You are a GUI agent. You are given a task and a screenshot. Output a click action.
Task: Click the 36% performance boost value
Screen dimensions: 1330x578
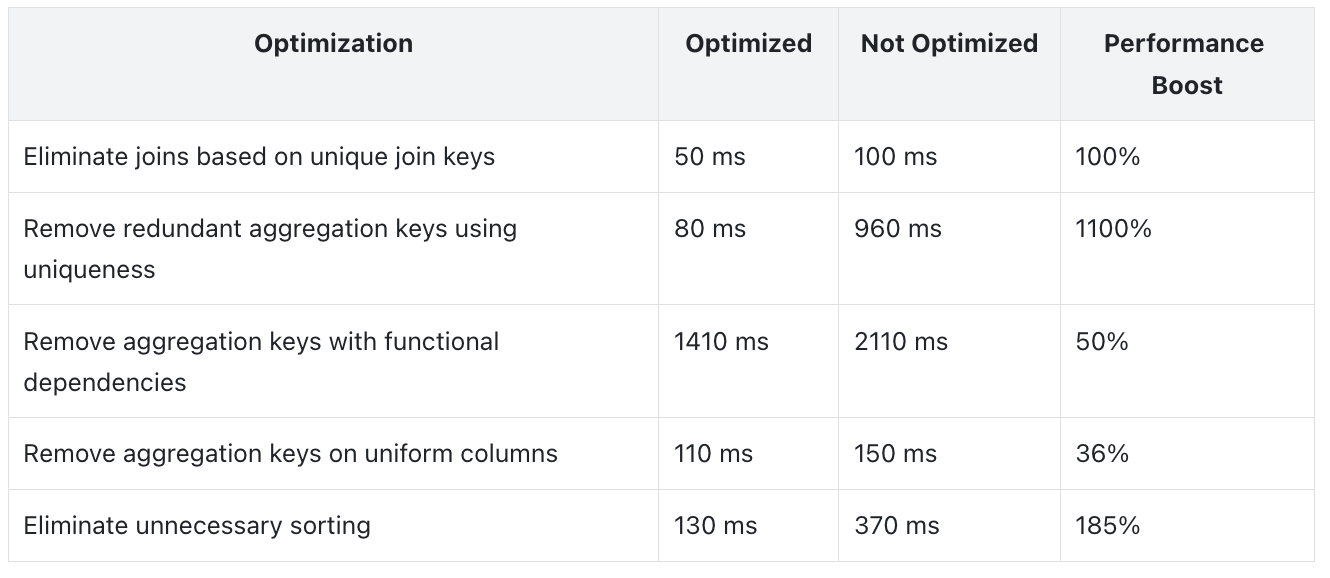1102,454
